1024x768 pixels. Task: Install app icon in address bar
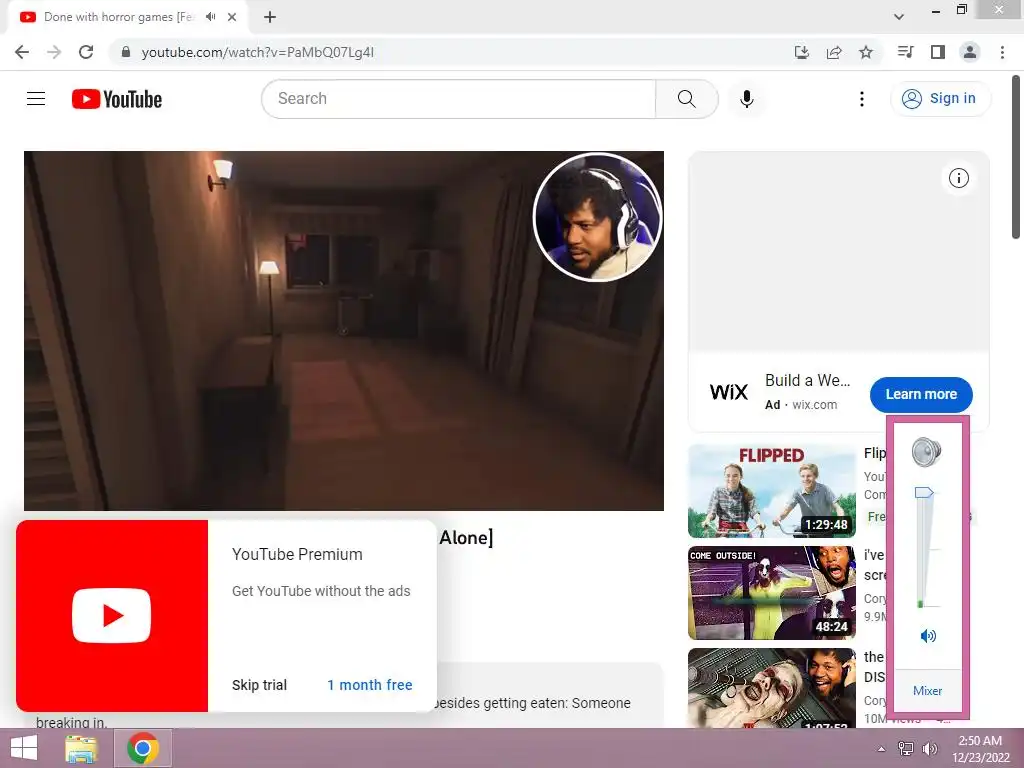[802, 52]
